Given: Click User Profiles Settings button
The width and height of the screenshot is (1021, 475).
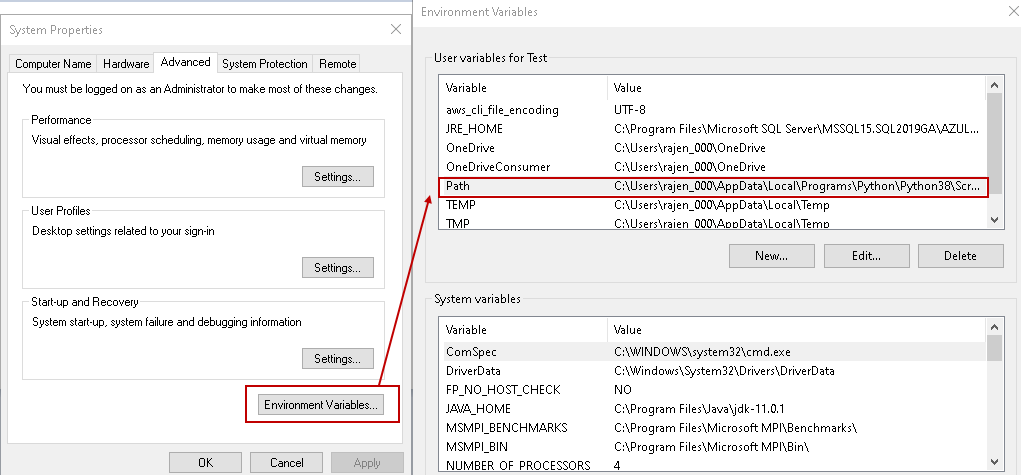Looking at the screenshot, I should point(337,268).
